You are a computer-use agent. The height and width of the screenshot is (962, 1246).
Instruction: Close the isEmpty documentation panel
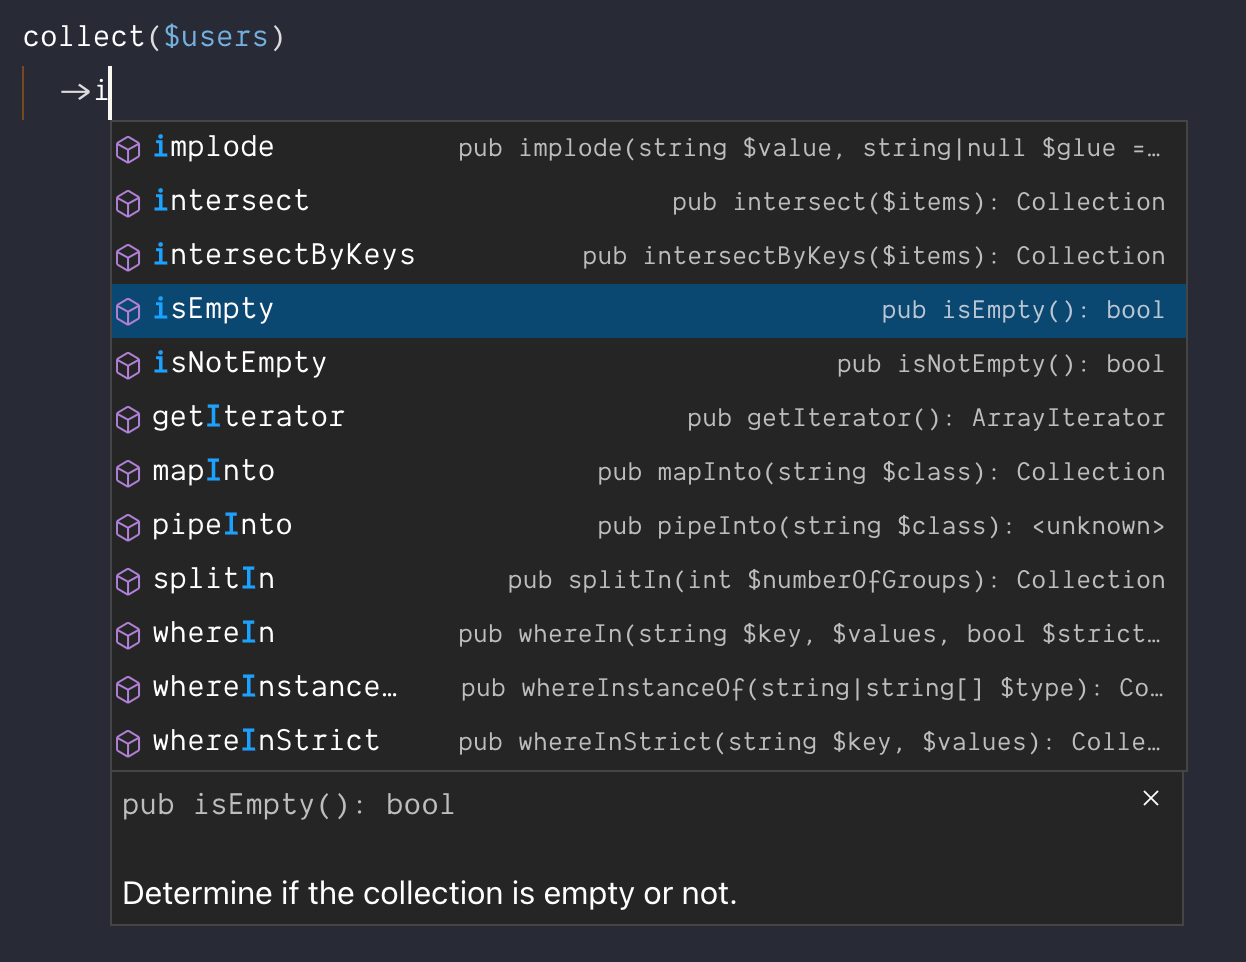tap(1151, 798)
